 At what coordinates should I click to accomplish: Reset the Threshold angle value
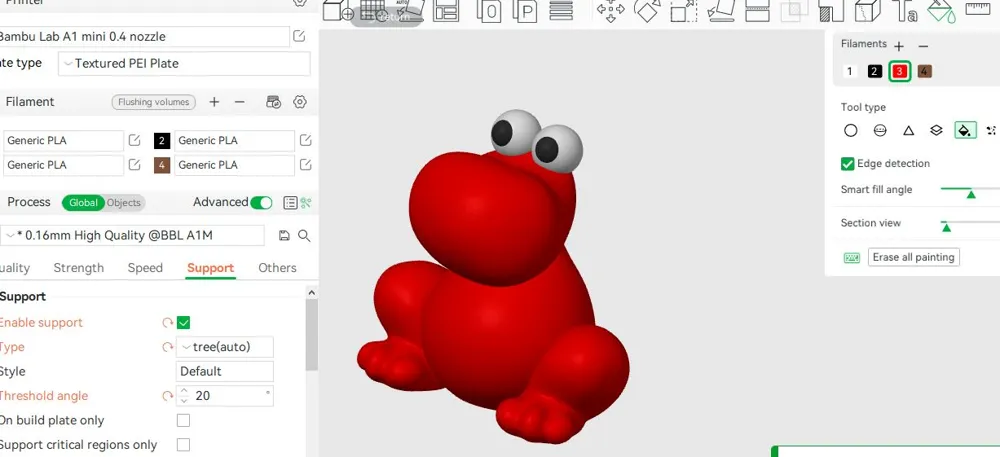click(168, 396)
